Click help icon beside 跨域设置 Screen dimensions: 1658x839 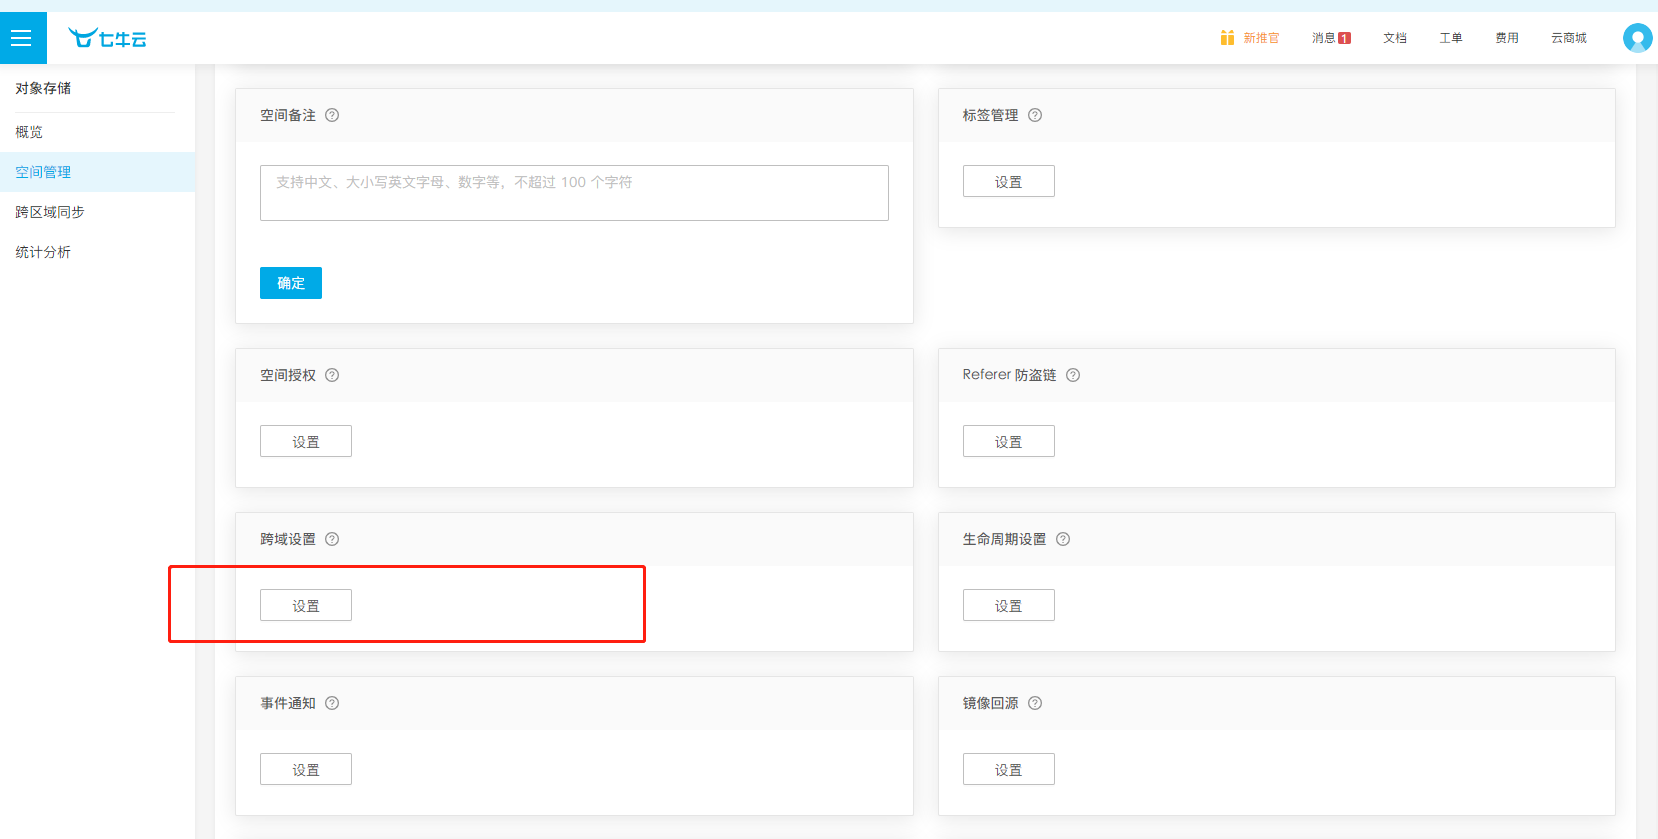pyautogui.click(x=332, y=539)
